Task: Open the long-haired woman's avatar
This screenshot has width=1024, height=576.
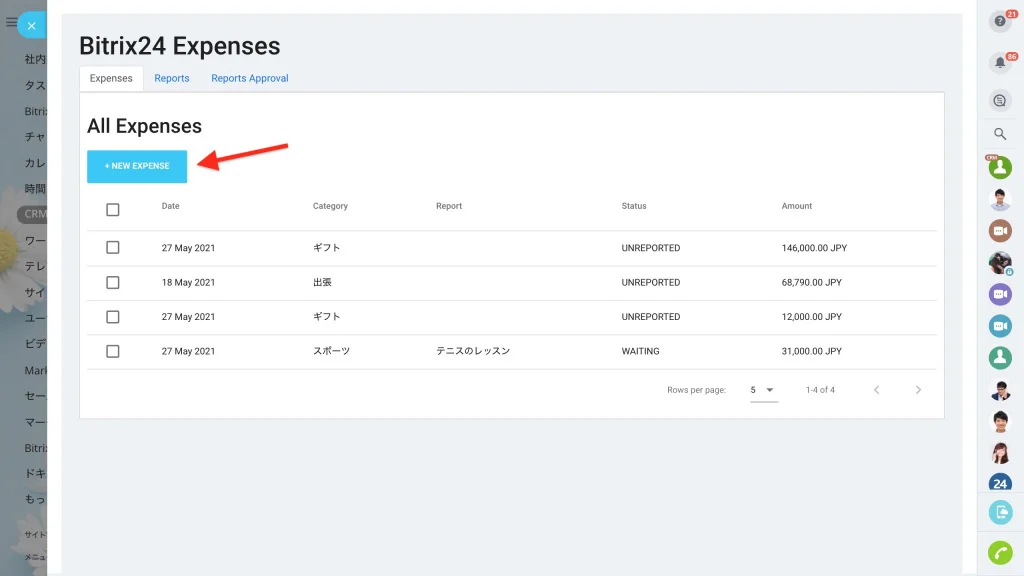Action: click(x=1000, y=453)
